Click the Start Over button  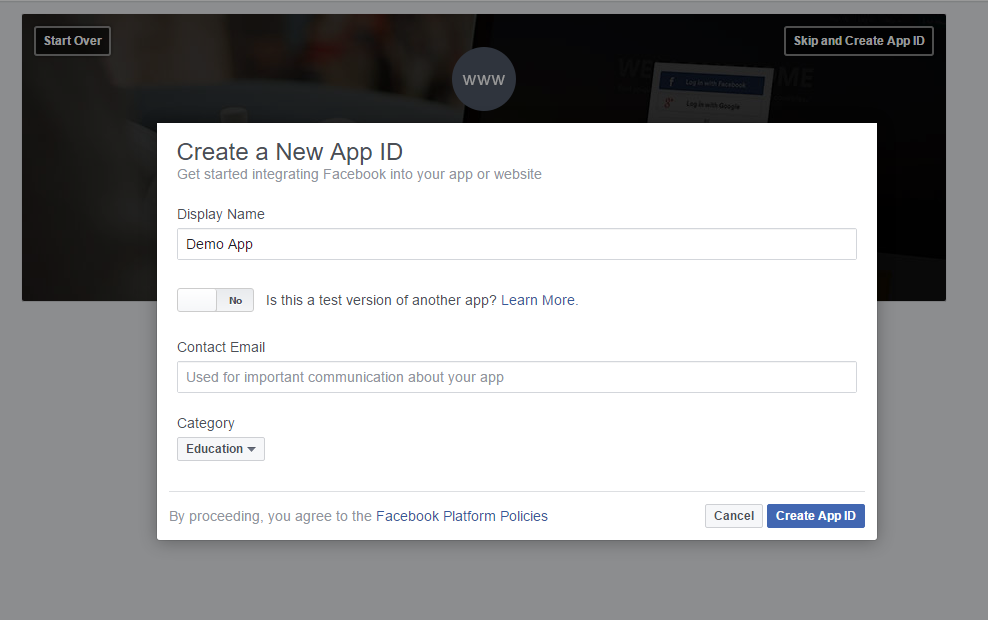tap(72, 41)
